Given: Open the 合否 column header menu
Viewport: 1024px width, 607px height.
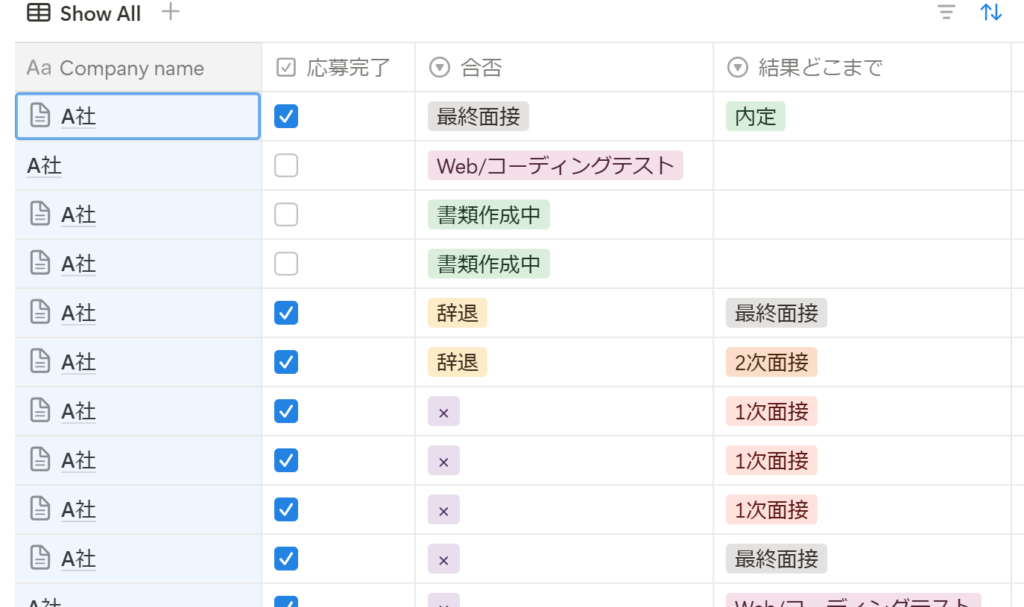Looking at the screenshot, I should click(x=564, y=68).
